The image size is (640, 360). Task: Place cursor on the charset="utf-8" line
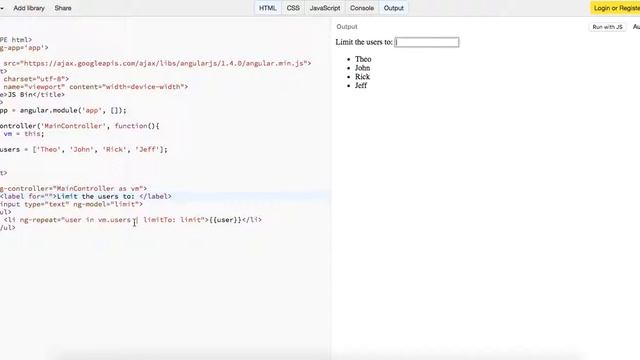point(36,79)
